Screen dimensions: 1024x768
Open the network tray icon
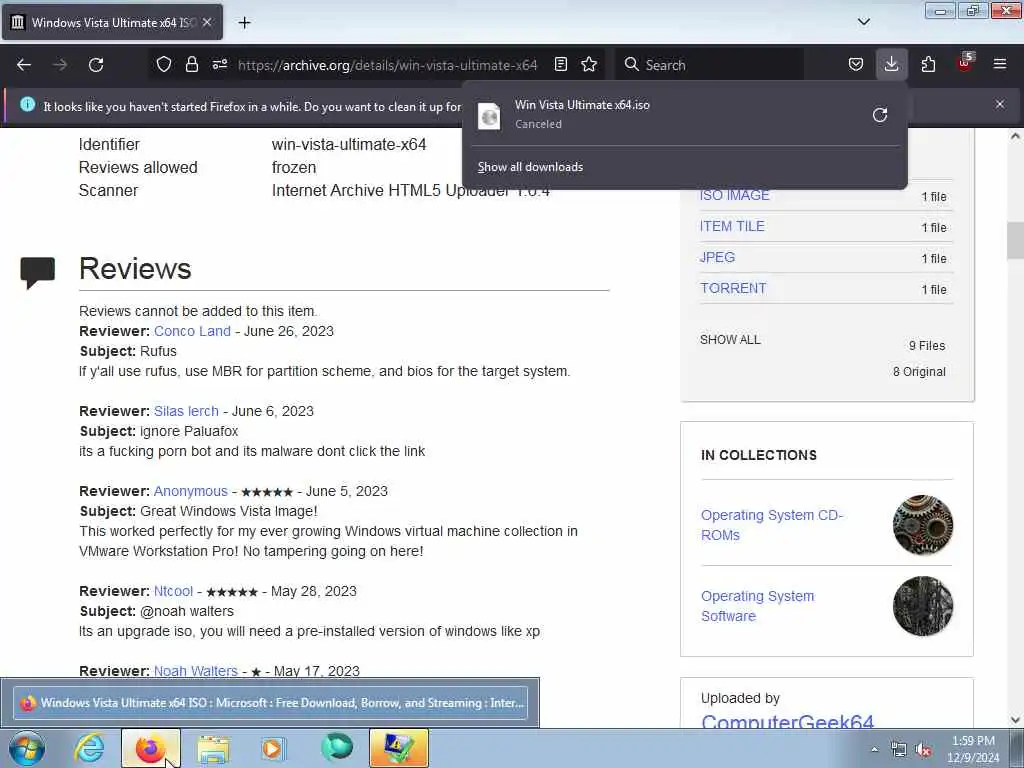899,750
